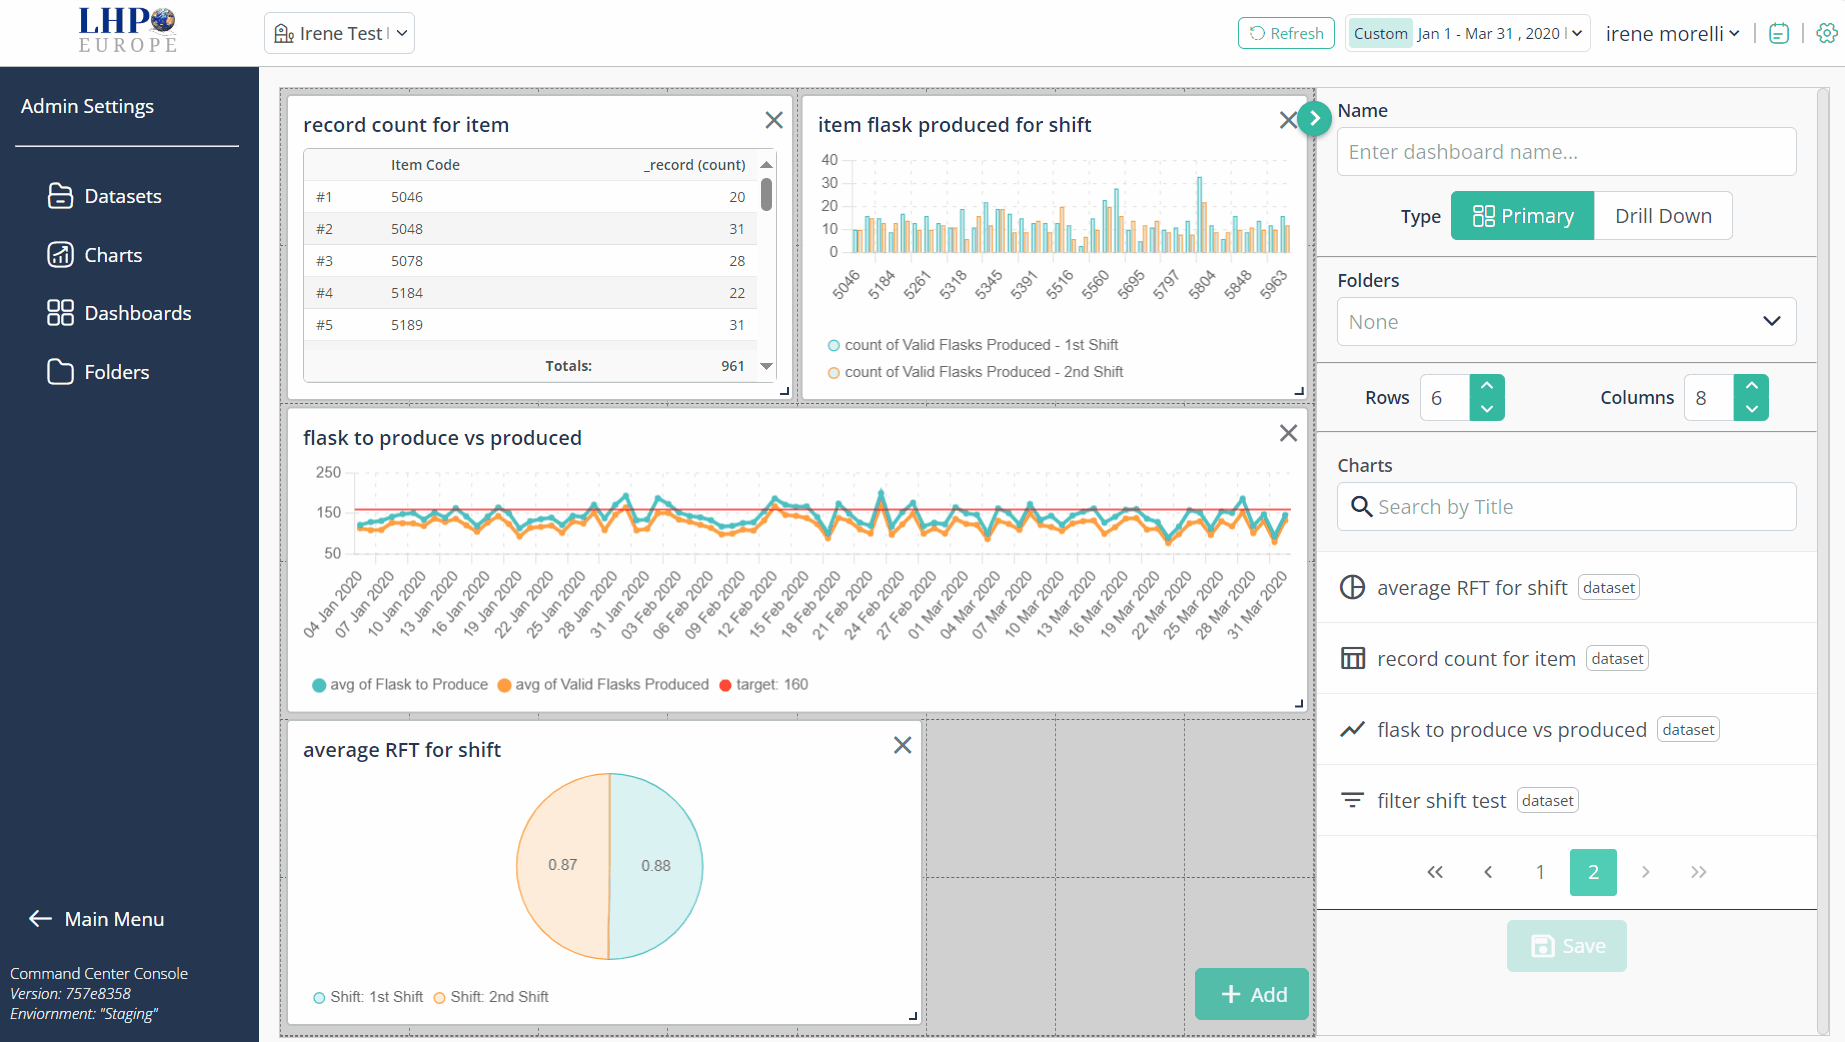This screenshot has height=1042, width=1845.
Task: Go to Dashboards section
Action: pos(119,313)
